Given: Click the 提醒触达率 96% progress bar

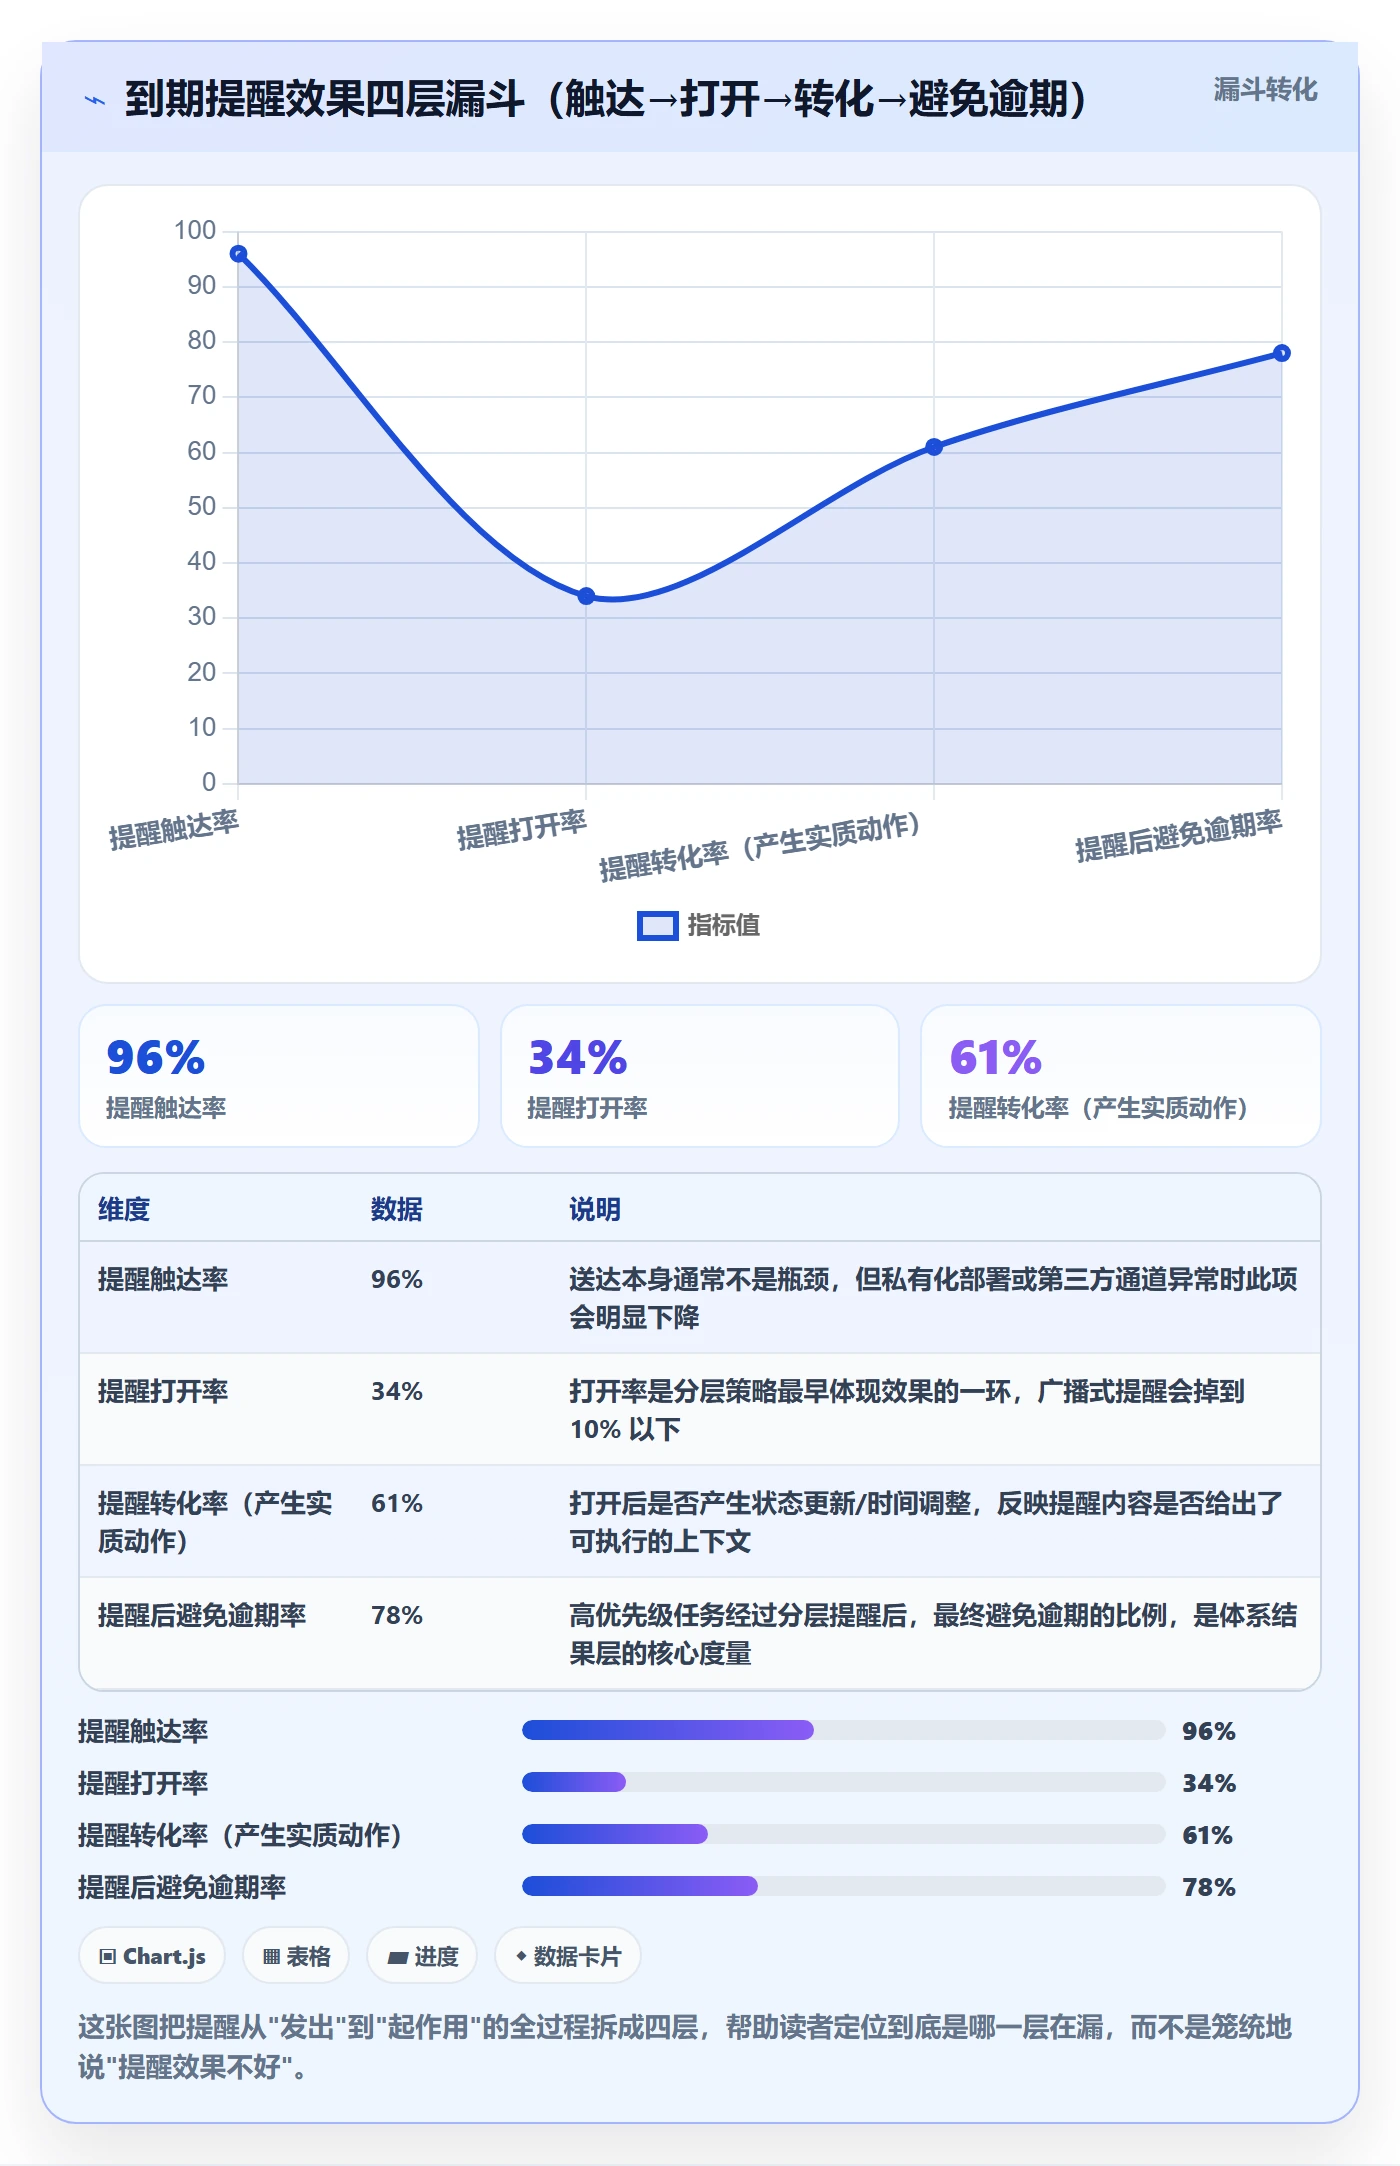Looking at the screenshot, I should click(843, 1730).
